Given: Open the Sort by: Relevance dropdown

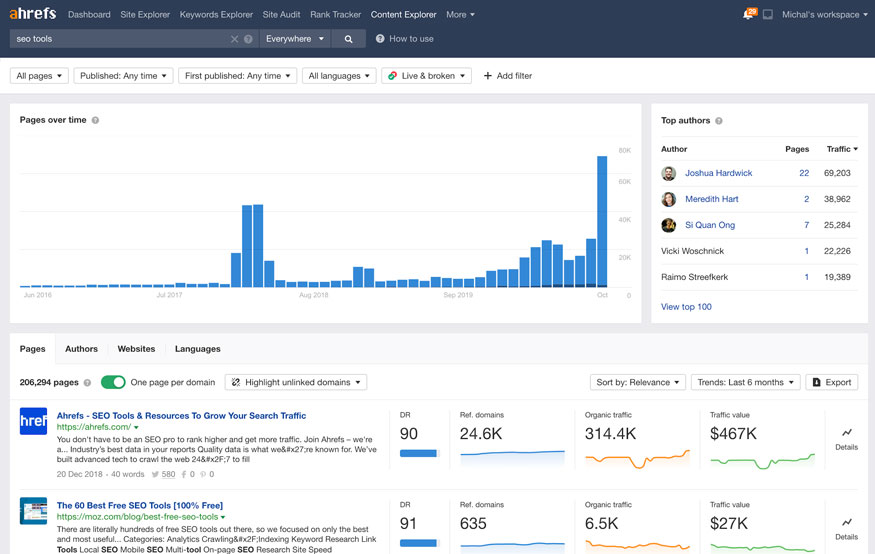Looking at the screenshot, I should (x=637, y=382).
